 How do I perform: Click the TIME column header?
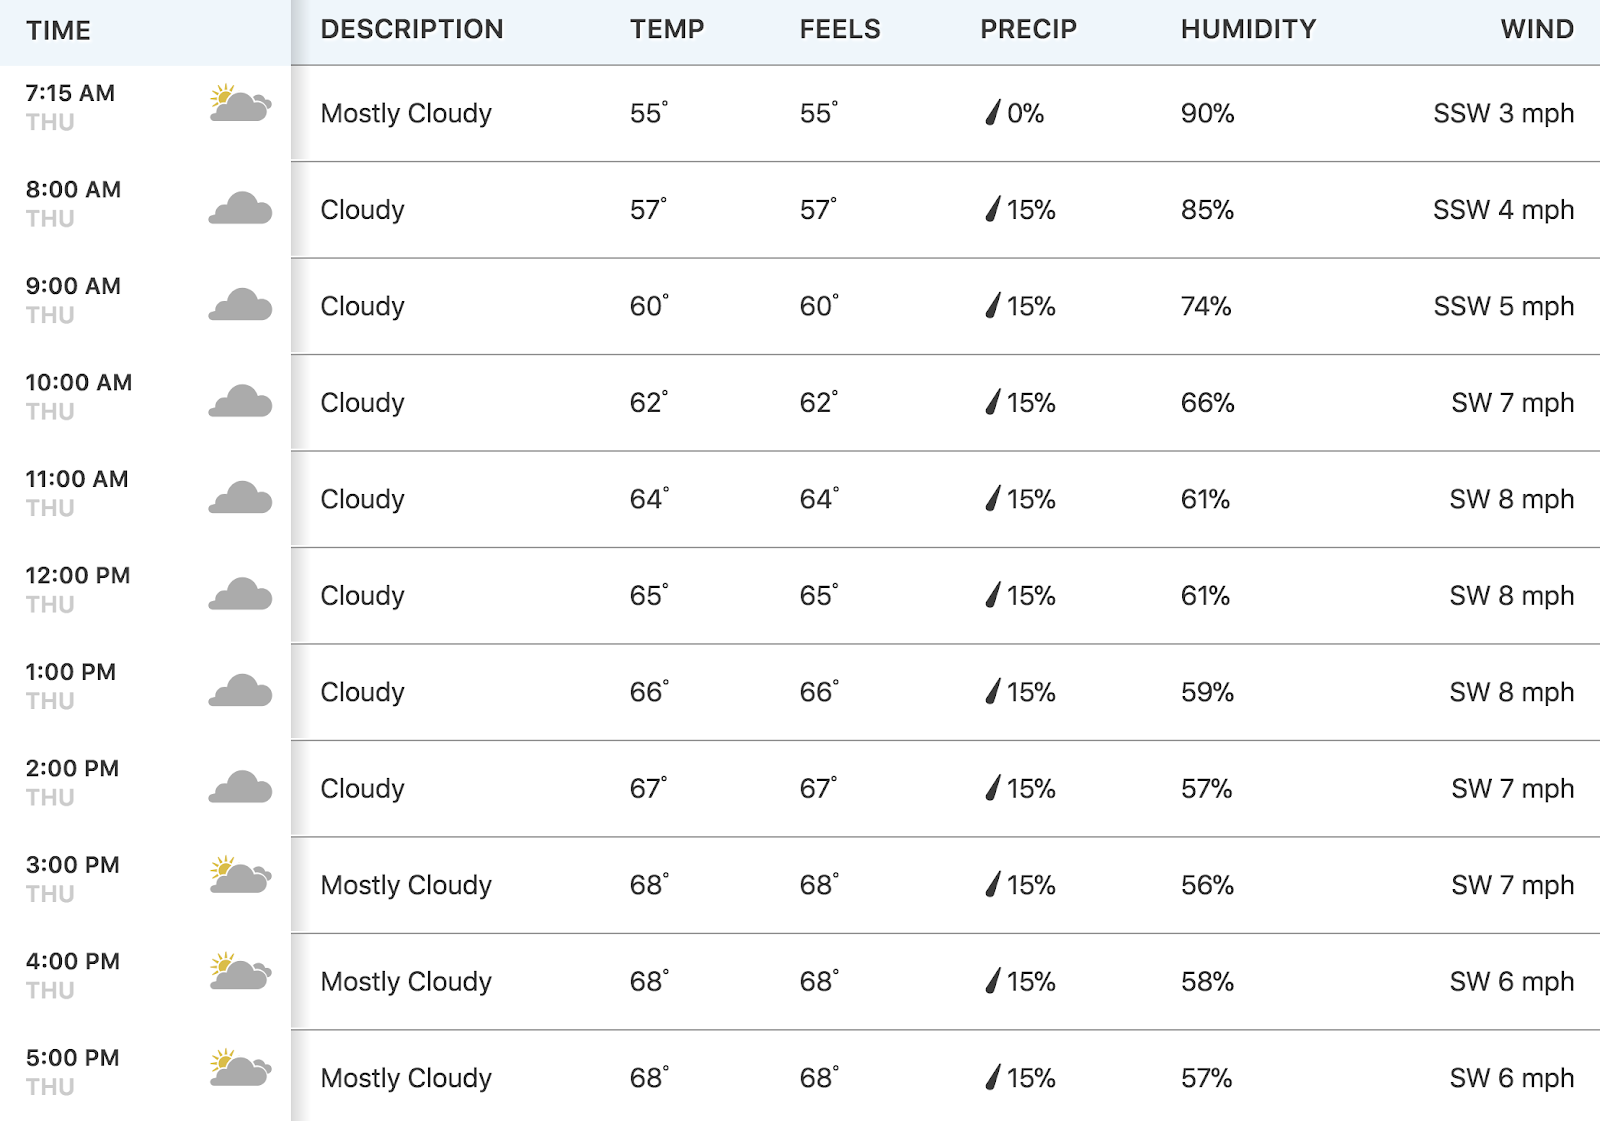coord(59,30)
